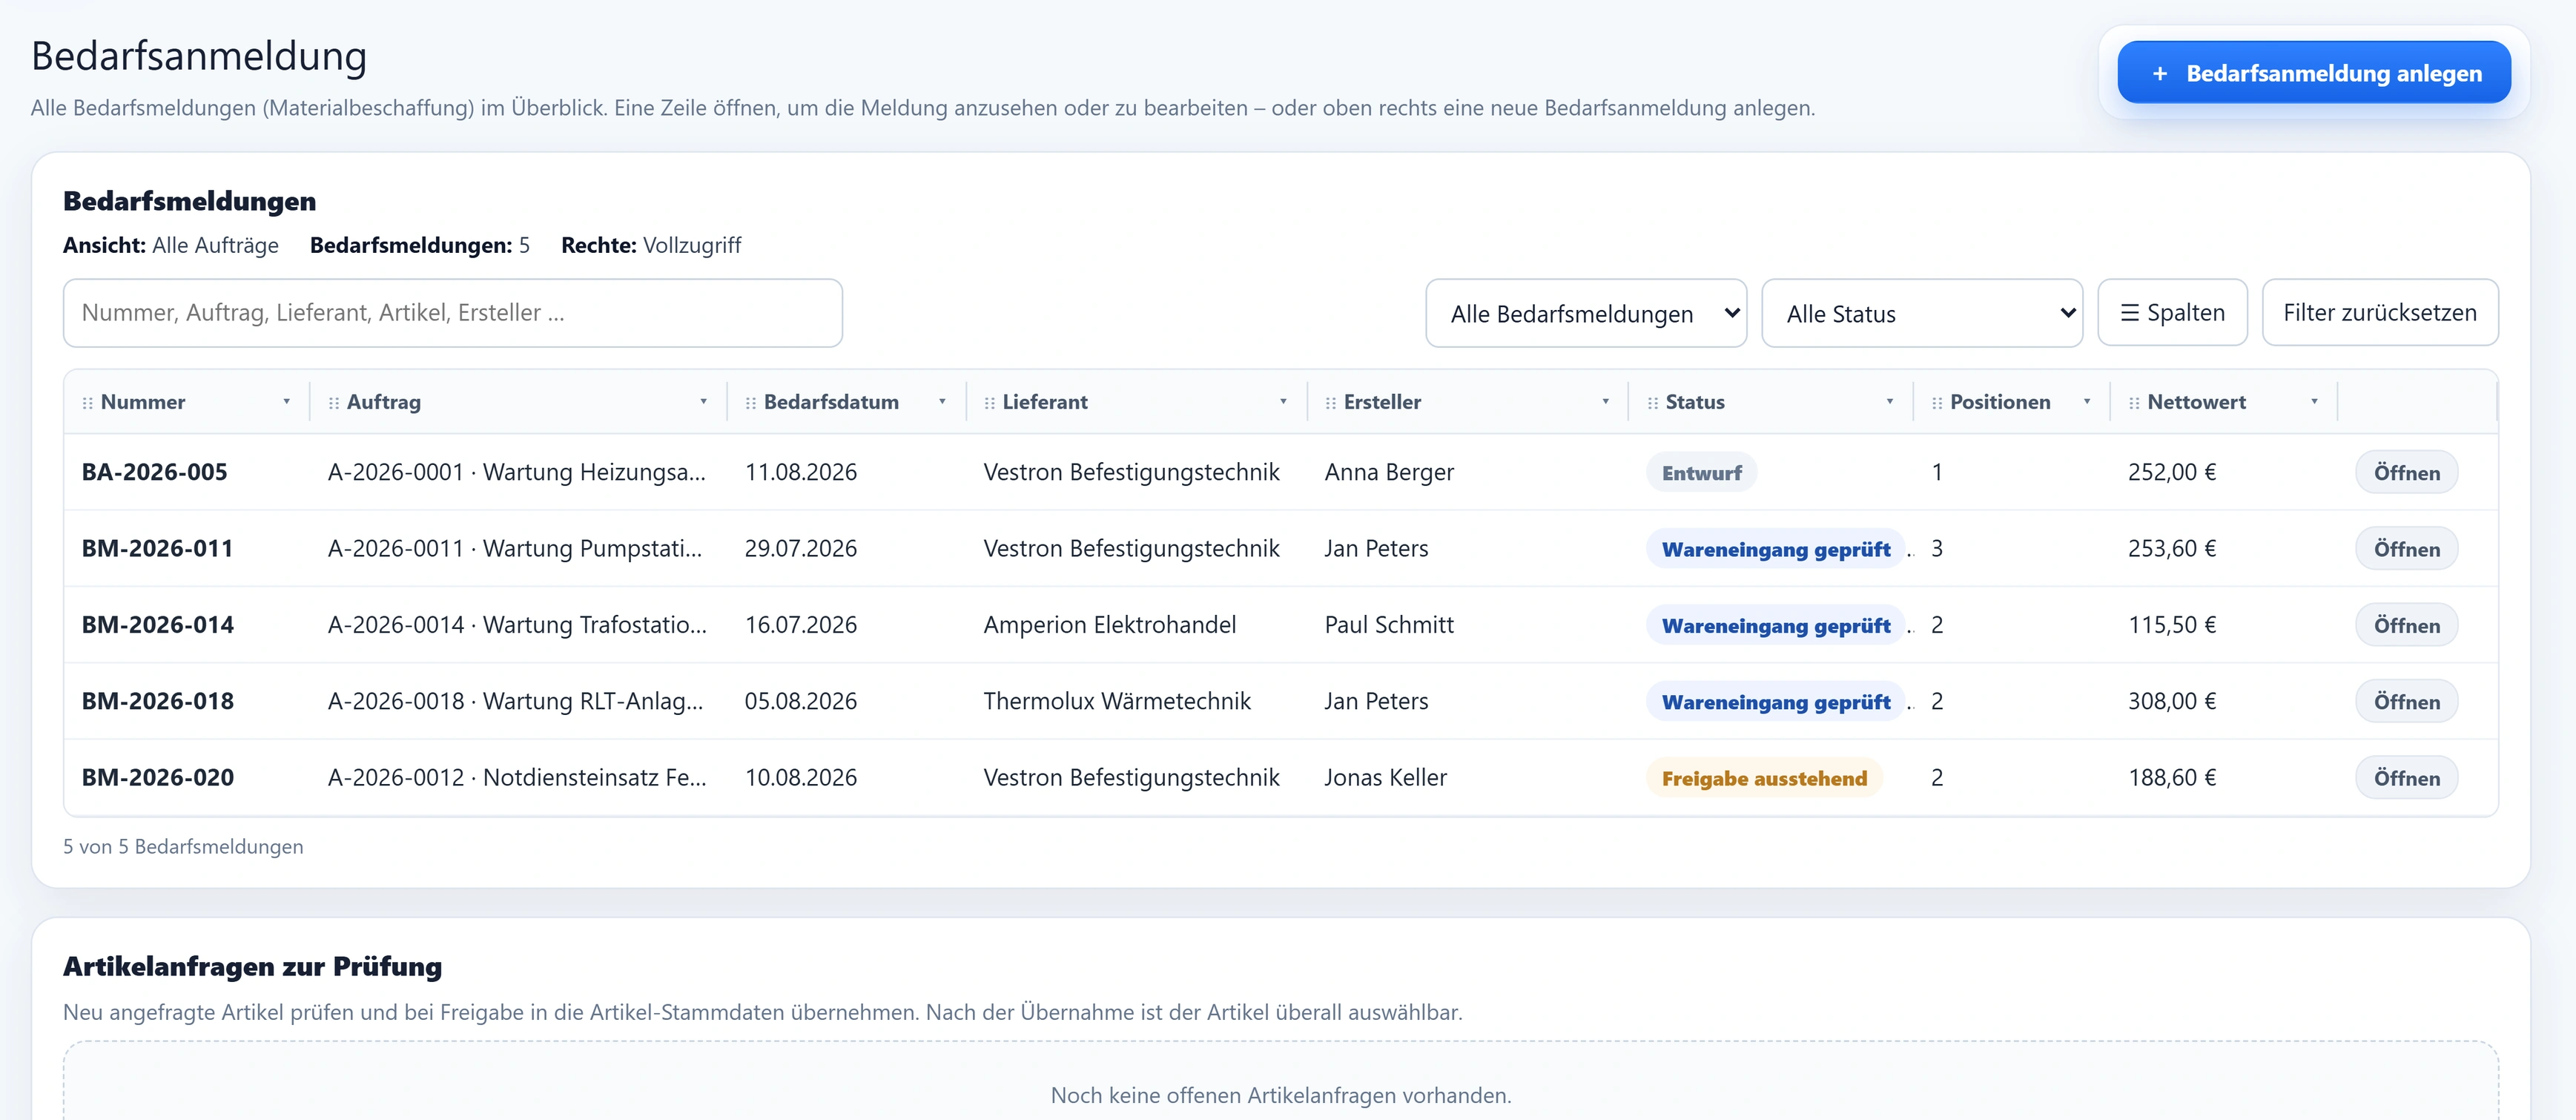Click Öffnen for BM-2026-018
Viewport: 2576px width, 1120px height.
click(2406, 701)
